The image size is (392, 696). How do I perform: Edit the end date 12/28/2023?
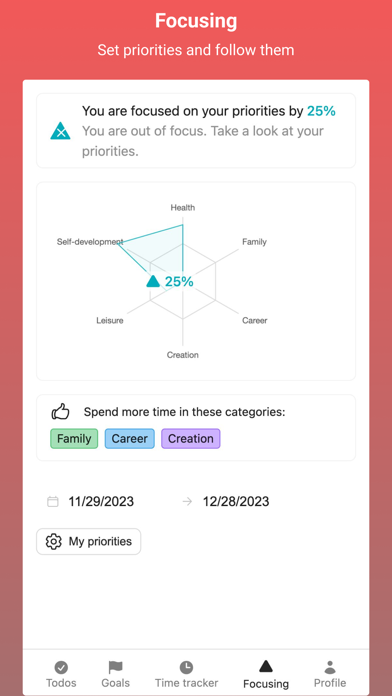[236, 502]
